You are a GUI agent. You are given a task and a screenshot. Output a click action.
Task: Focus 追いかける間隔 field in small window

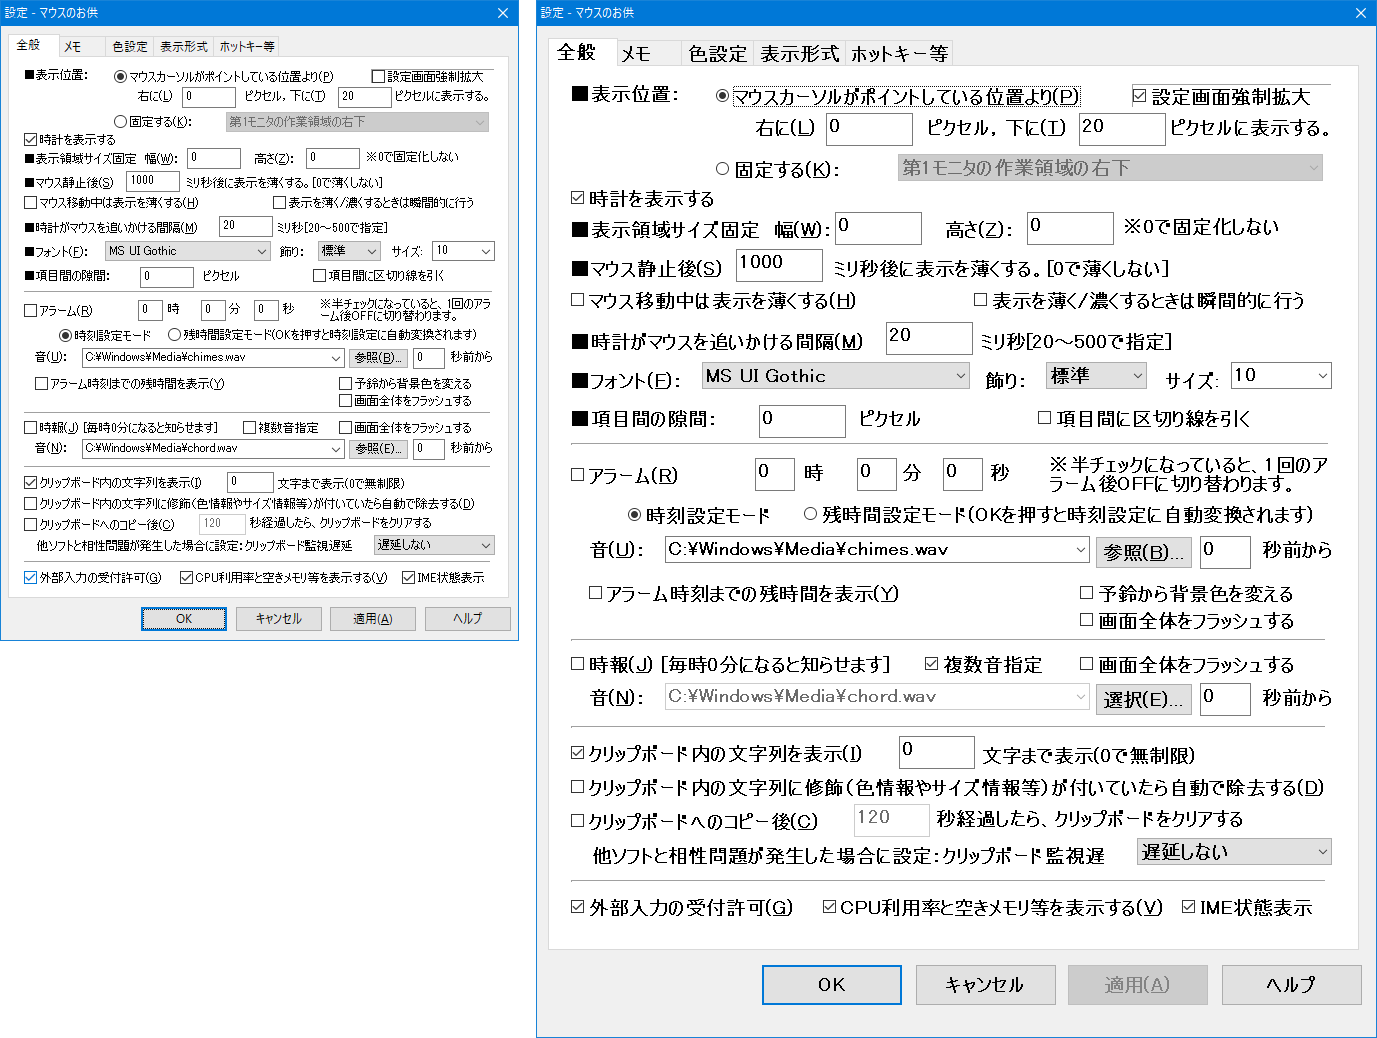(x=245, y=227)
